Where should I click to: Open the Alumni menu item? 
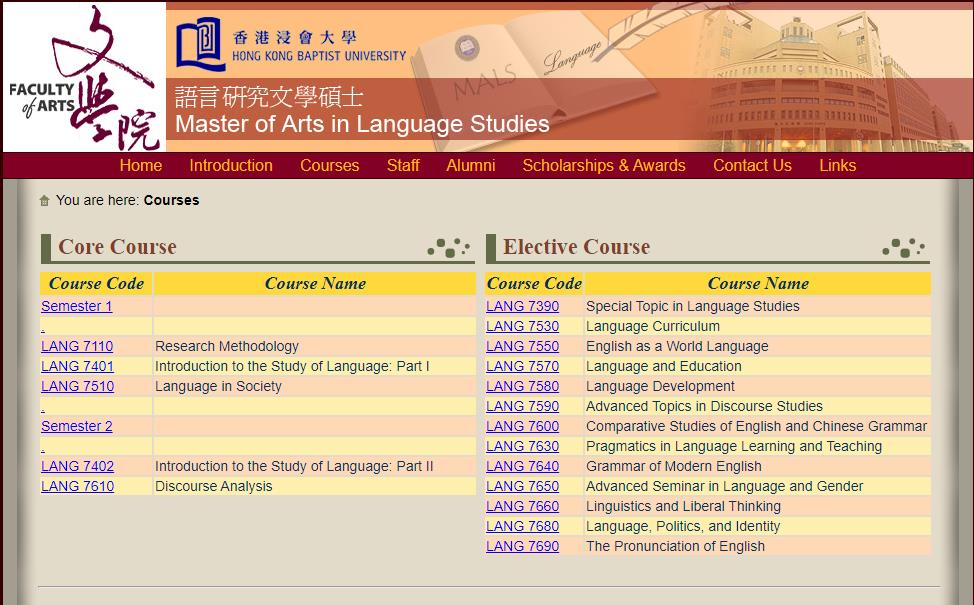471,165
